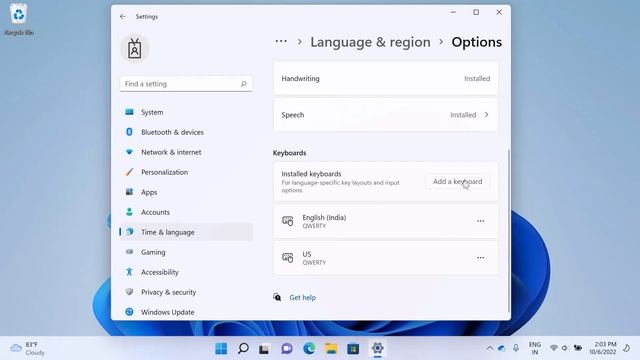
Task: Click the Bluetooth icon in the sidebar
Action: 129,132
